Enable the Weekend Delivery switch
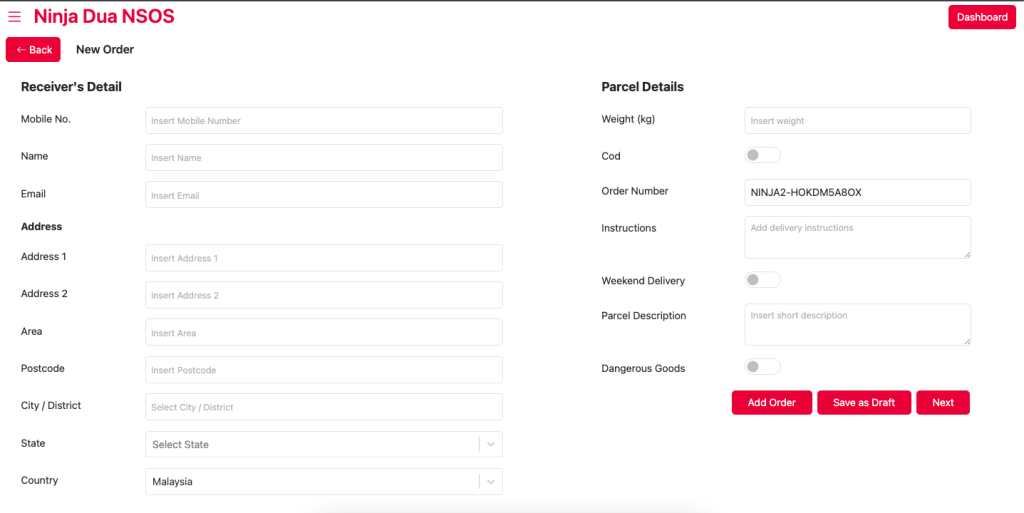This screenshot has height=513, width=1024. 762,280
